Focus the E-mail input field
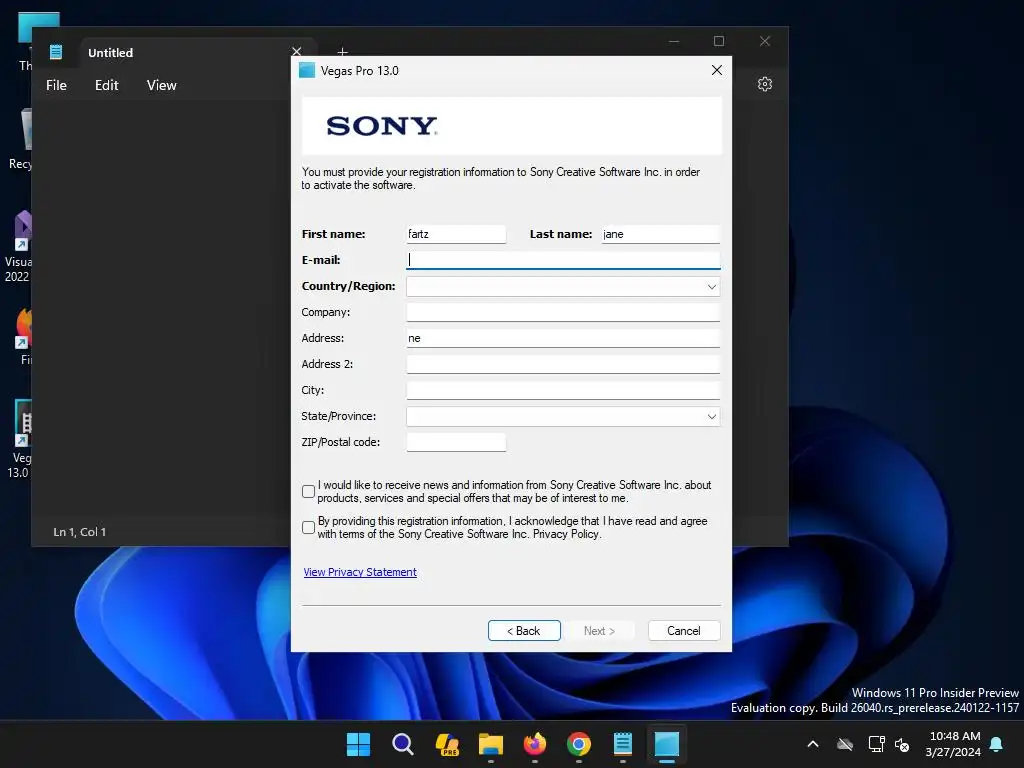The width and height of the screenshot is (1024, 768). click(563, 260)
